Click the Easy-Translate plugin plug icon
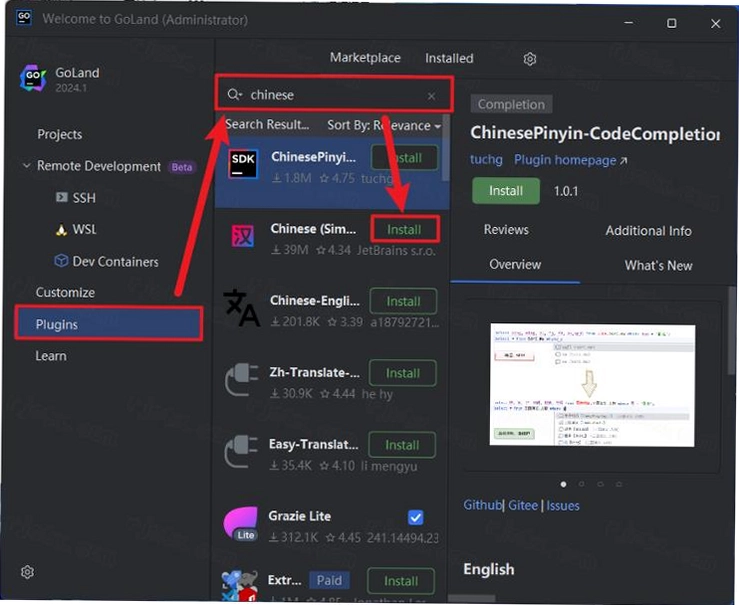Viewport: 739px width, 605px height. click(241, 452)
